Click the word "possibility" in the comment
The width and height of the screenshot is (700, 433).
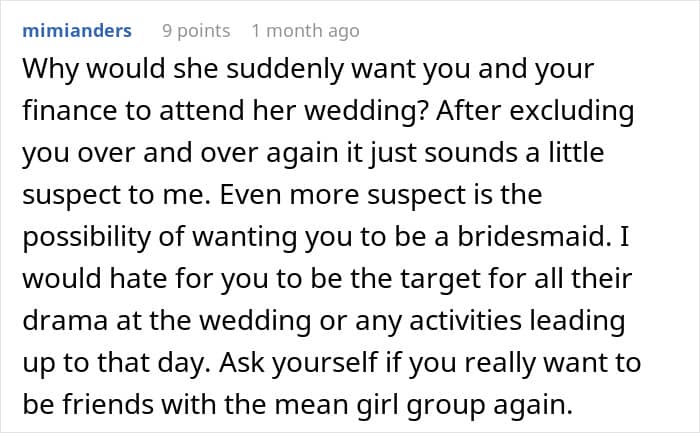(x=87, y=237)
